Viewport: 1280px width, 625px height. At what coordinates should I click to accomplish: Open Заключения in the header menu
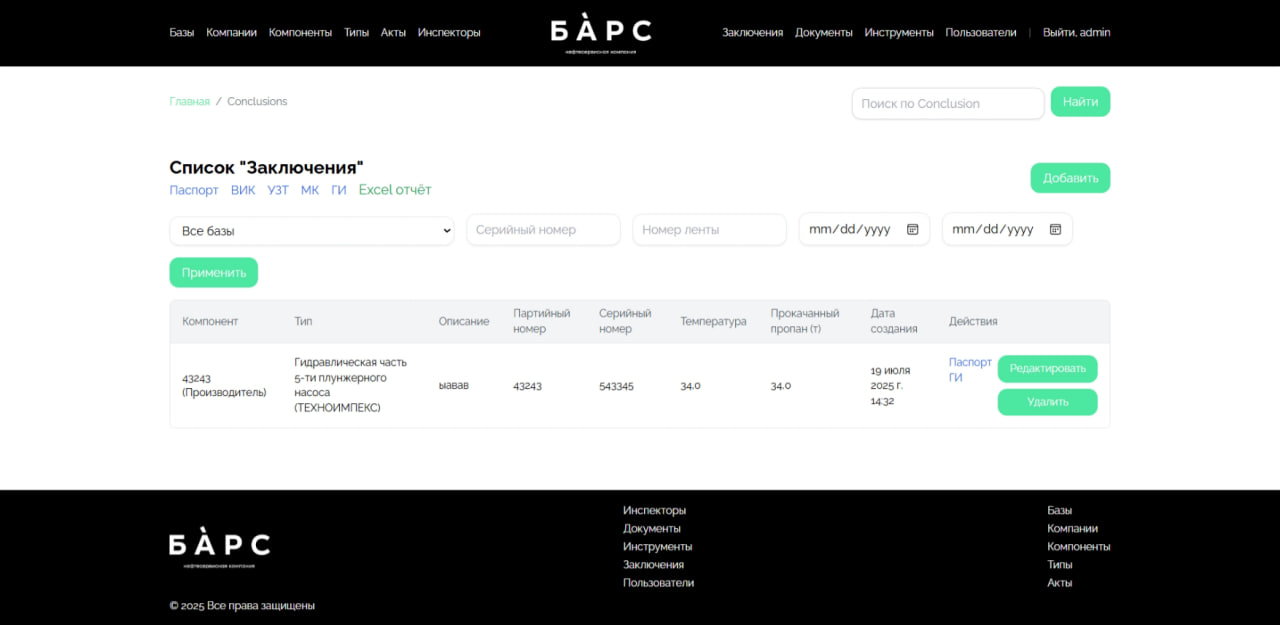(752, 32)
